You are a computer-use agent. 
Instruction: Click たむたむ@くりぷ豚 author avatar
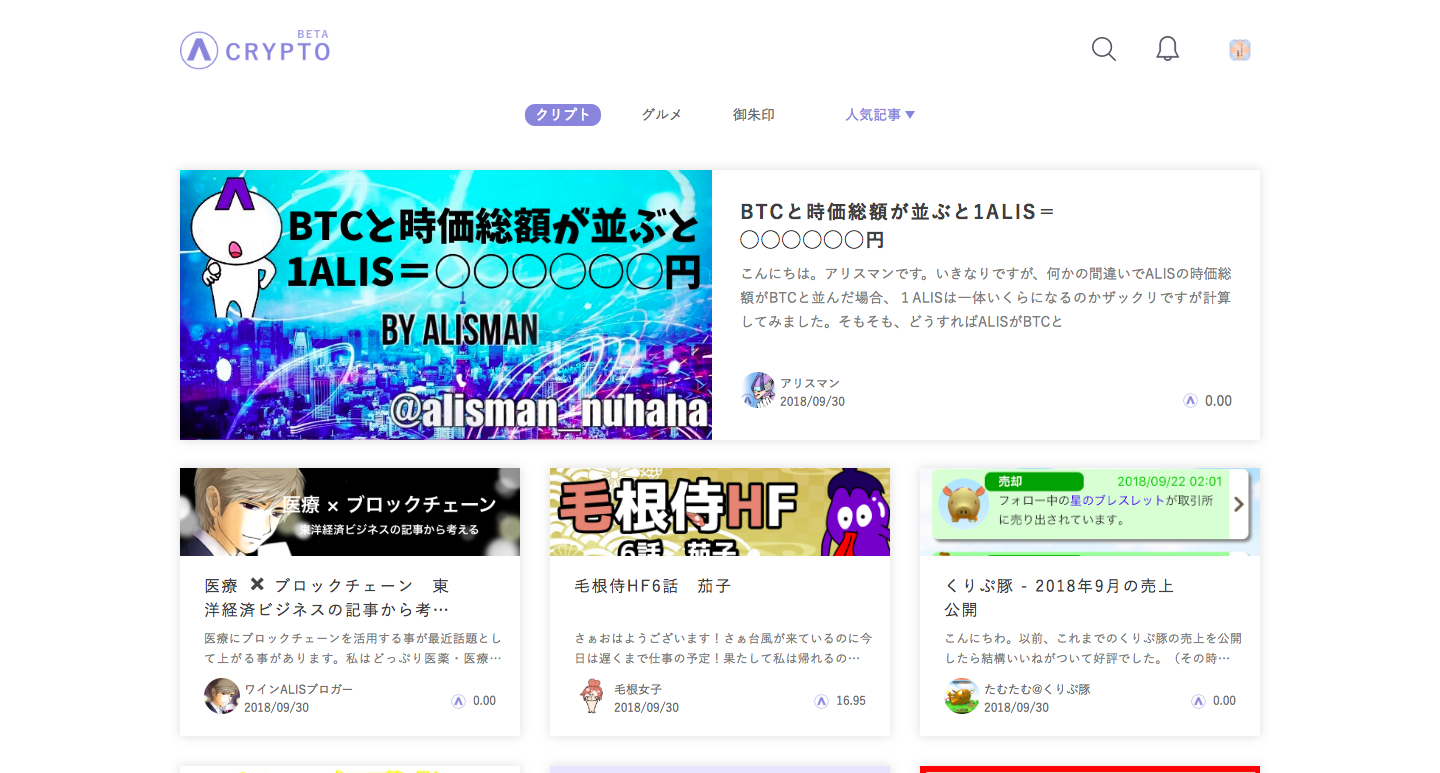tap(961, 696)
